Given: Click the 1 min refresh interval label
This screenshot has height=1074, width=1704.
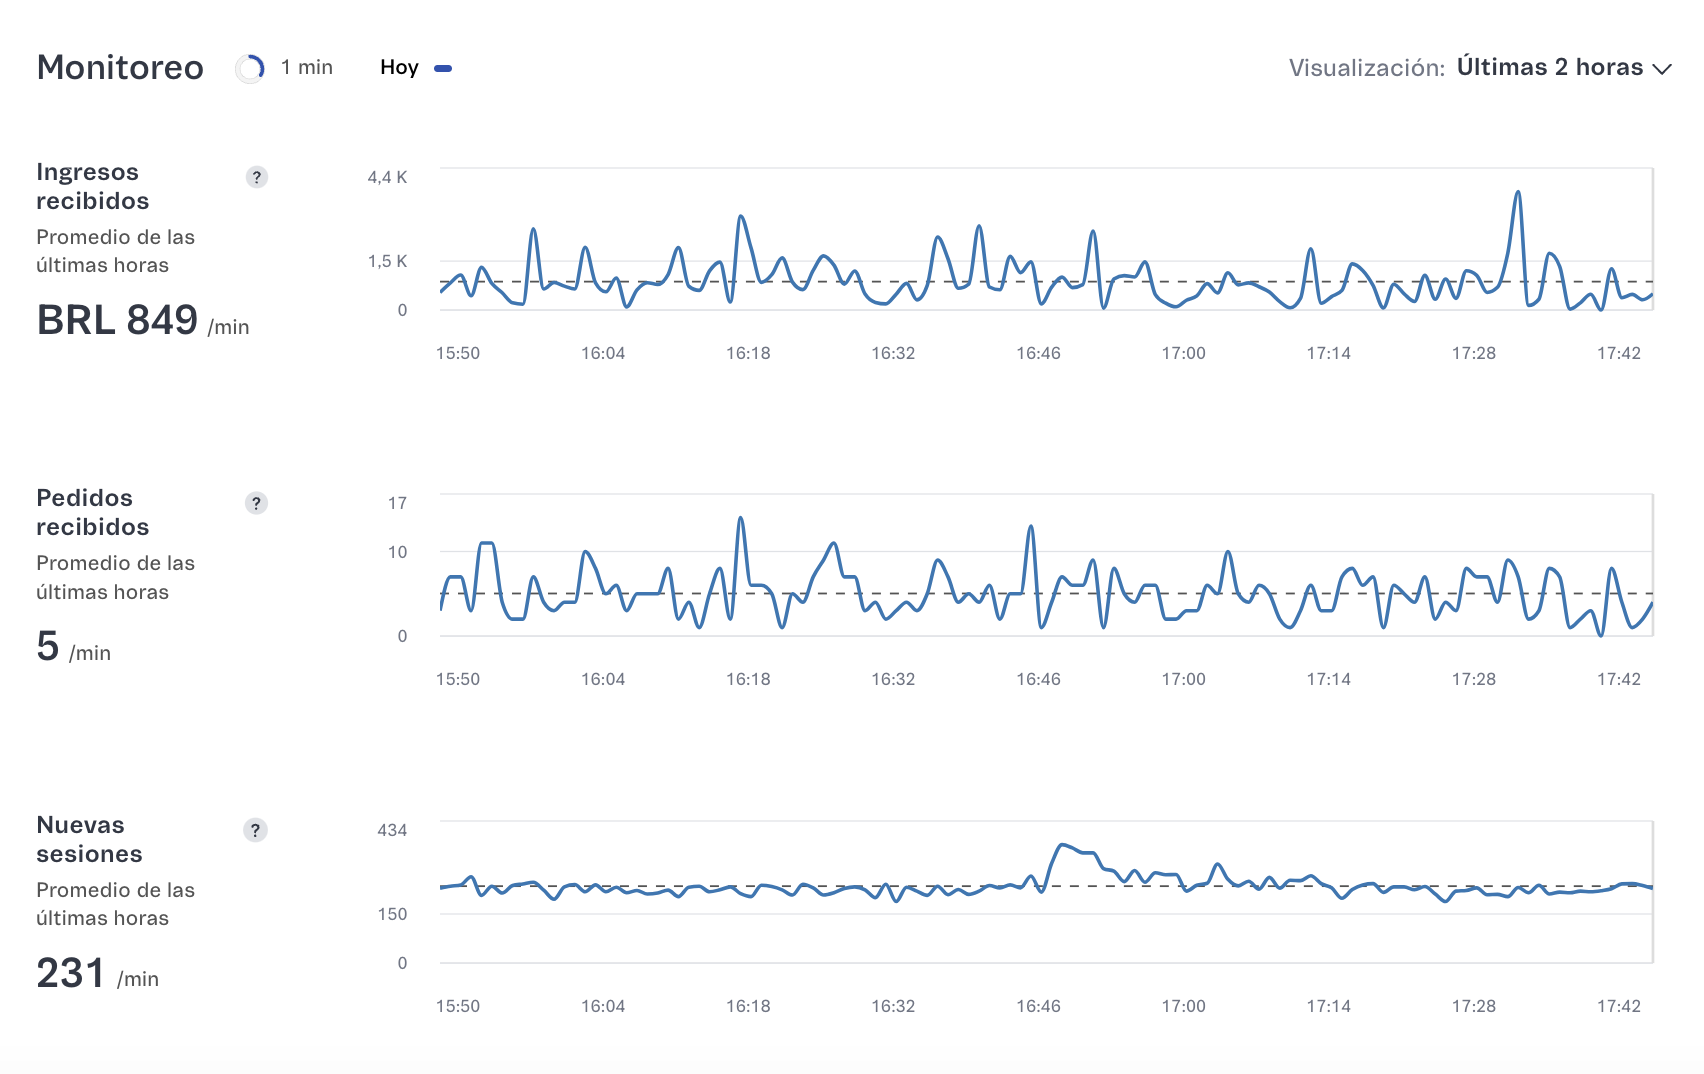Looking at the screenshot, I should [307, 68].
